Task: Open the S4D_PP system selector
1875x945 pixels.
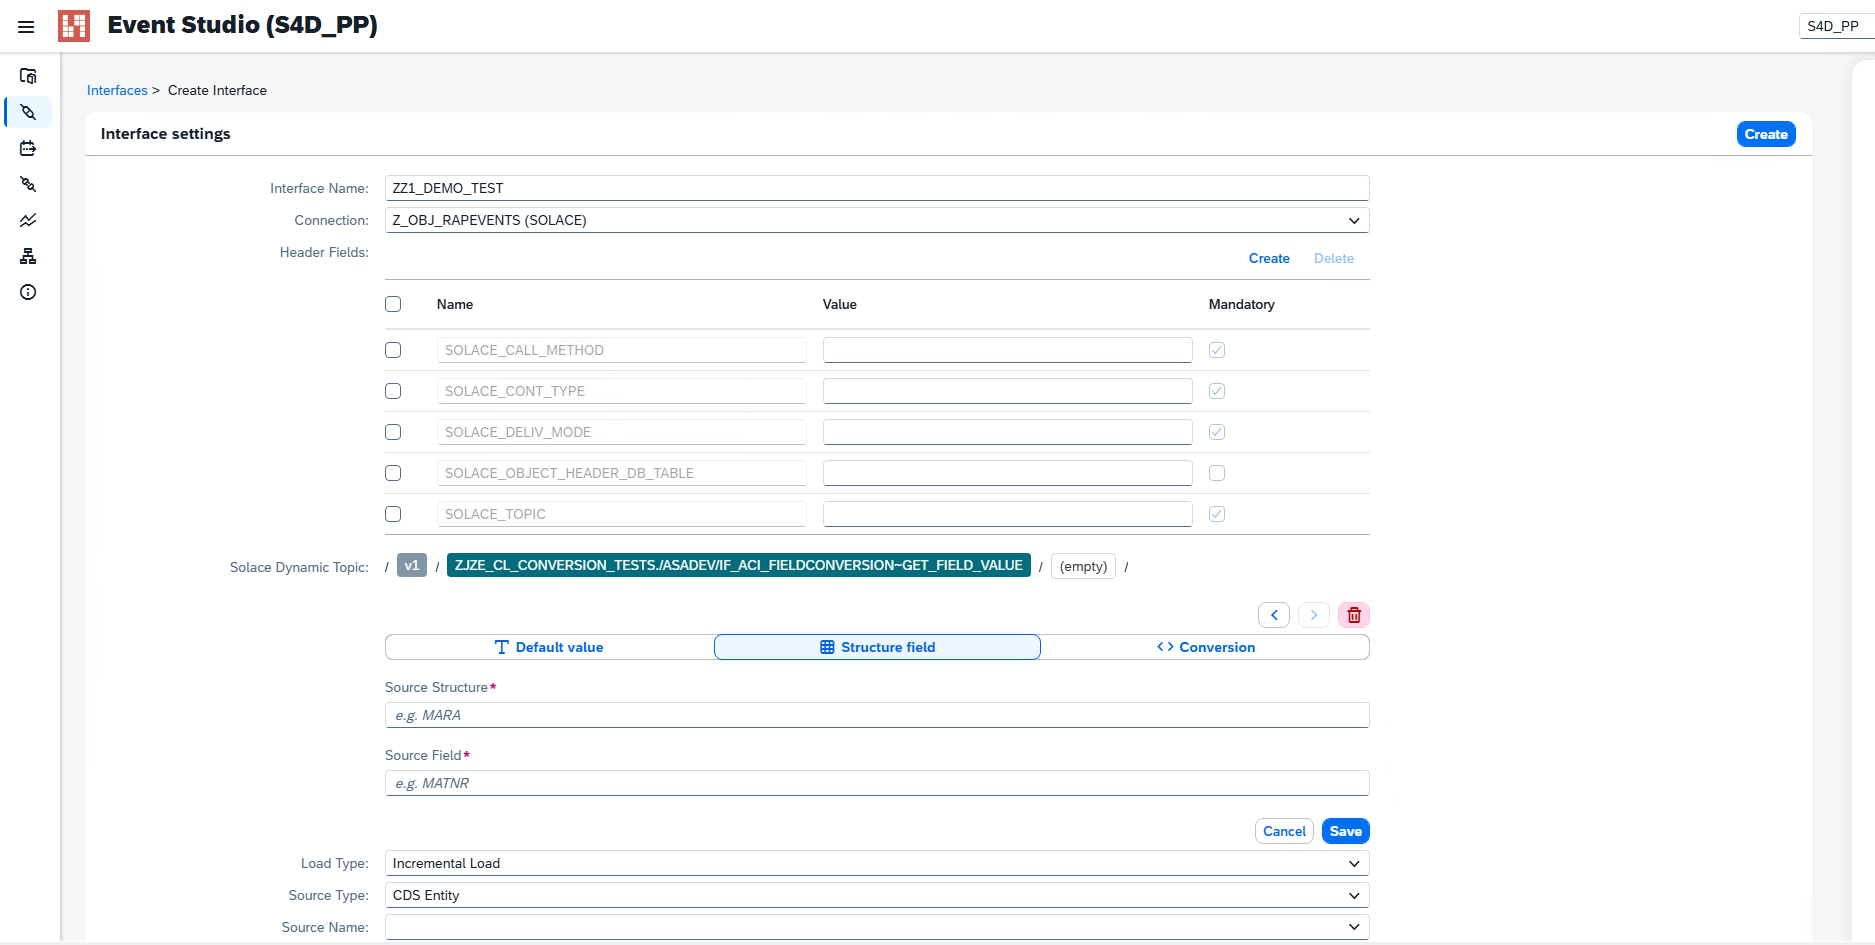Action: [x=1835, y=26]
